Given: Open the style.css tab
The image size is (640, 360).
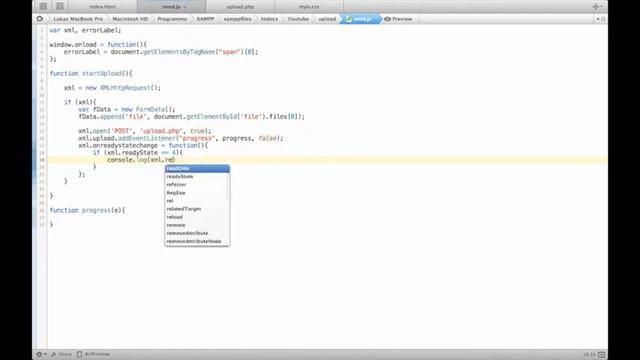Looking at the screenshot, I should click(x=309, y=7).
